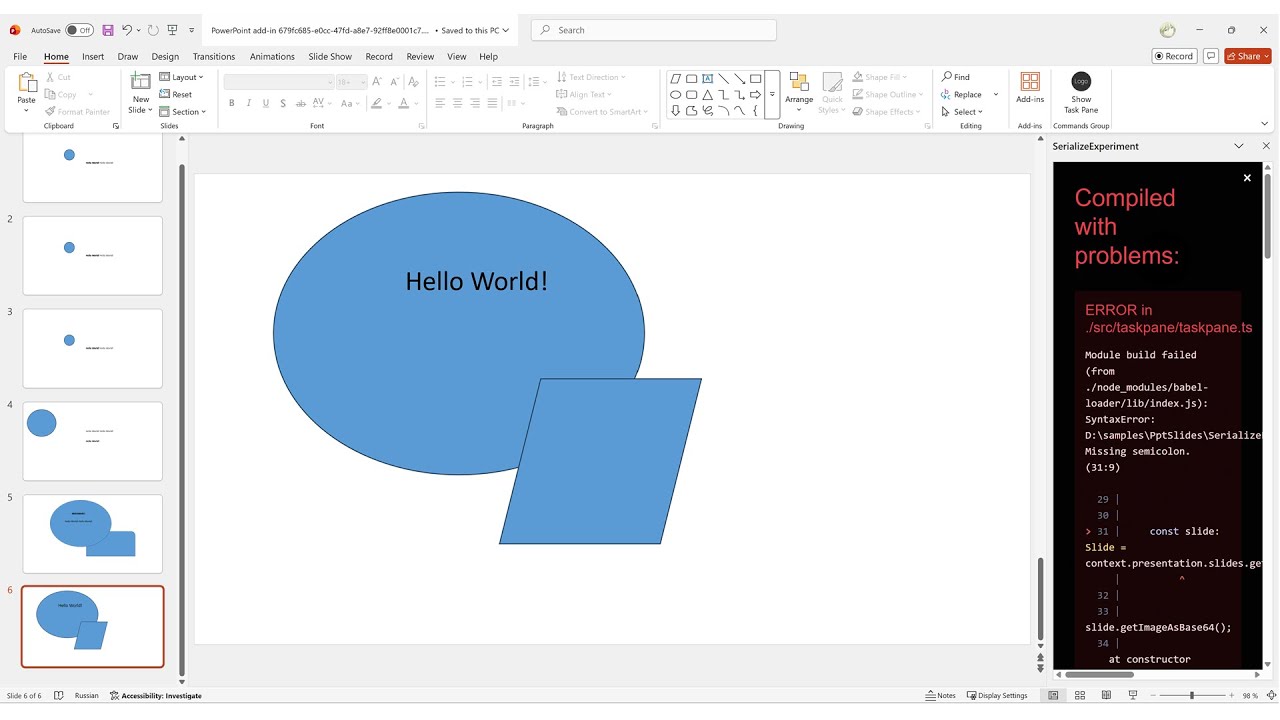Toggle the Notes pane
1280x720 pixels.
click(x=941, y=695)
